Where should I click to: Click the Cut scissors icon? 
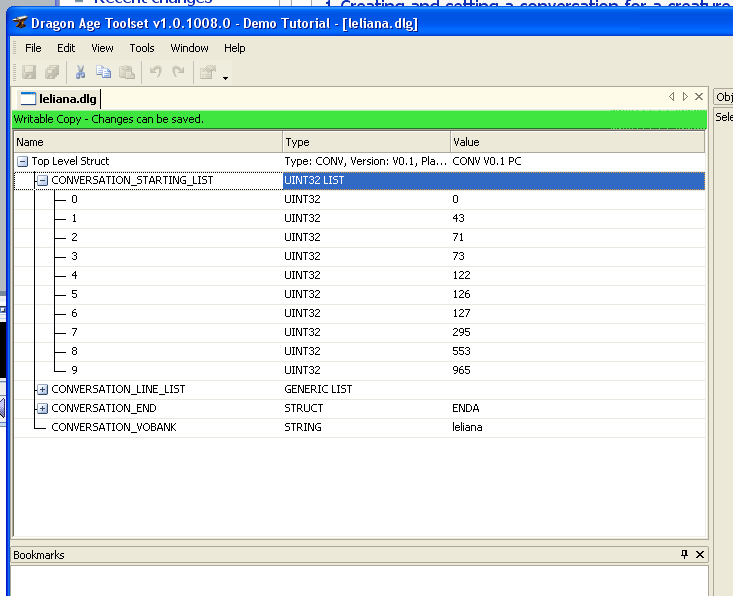point(80,72)
